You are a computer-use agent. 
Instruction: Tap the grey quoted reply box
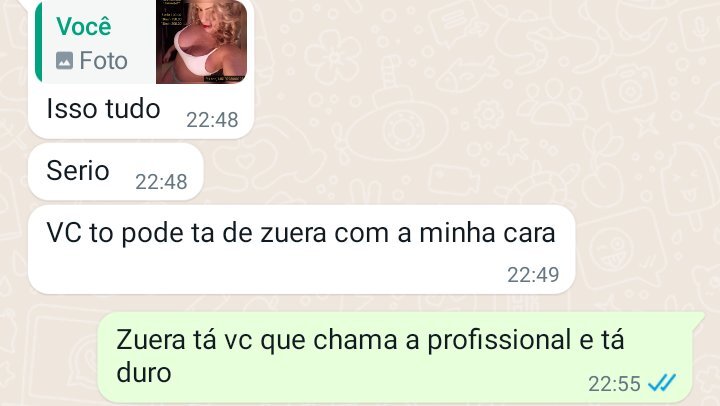click(x=141, y=42)
